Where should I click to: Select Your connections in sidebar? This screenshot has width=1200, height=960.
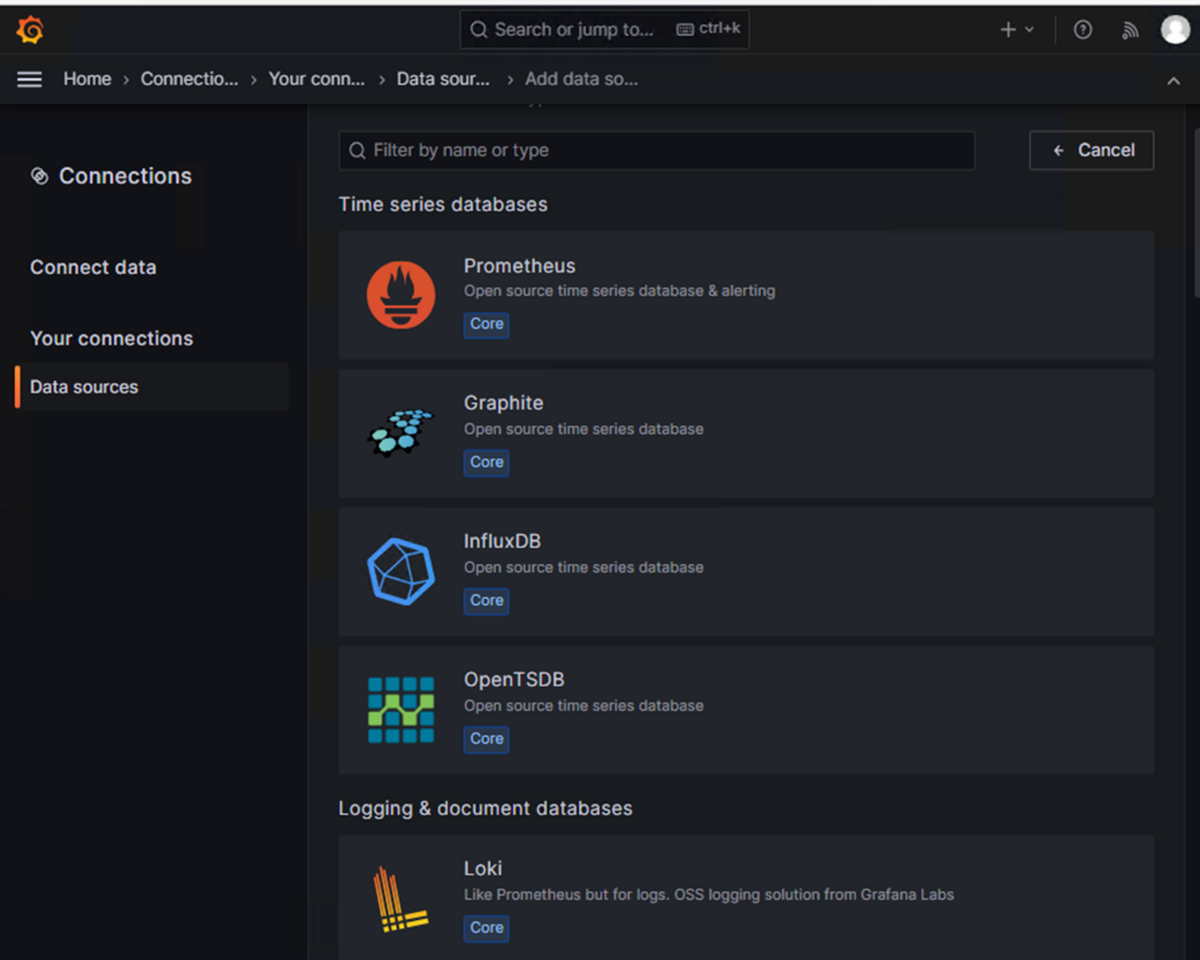tap(112, 338)
